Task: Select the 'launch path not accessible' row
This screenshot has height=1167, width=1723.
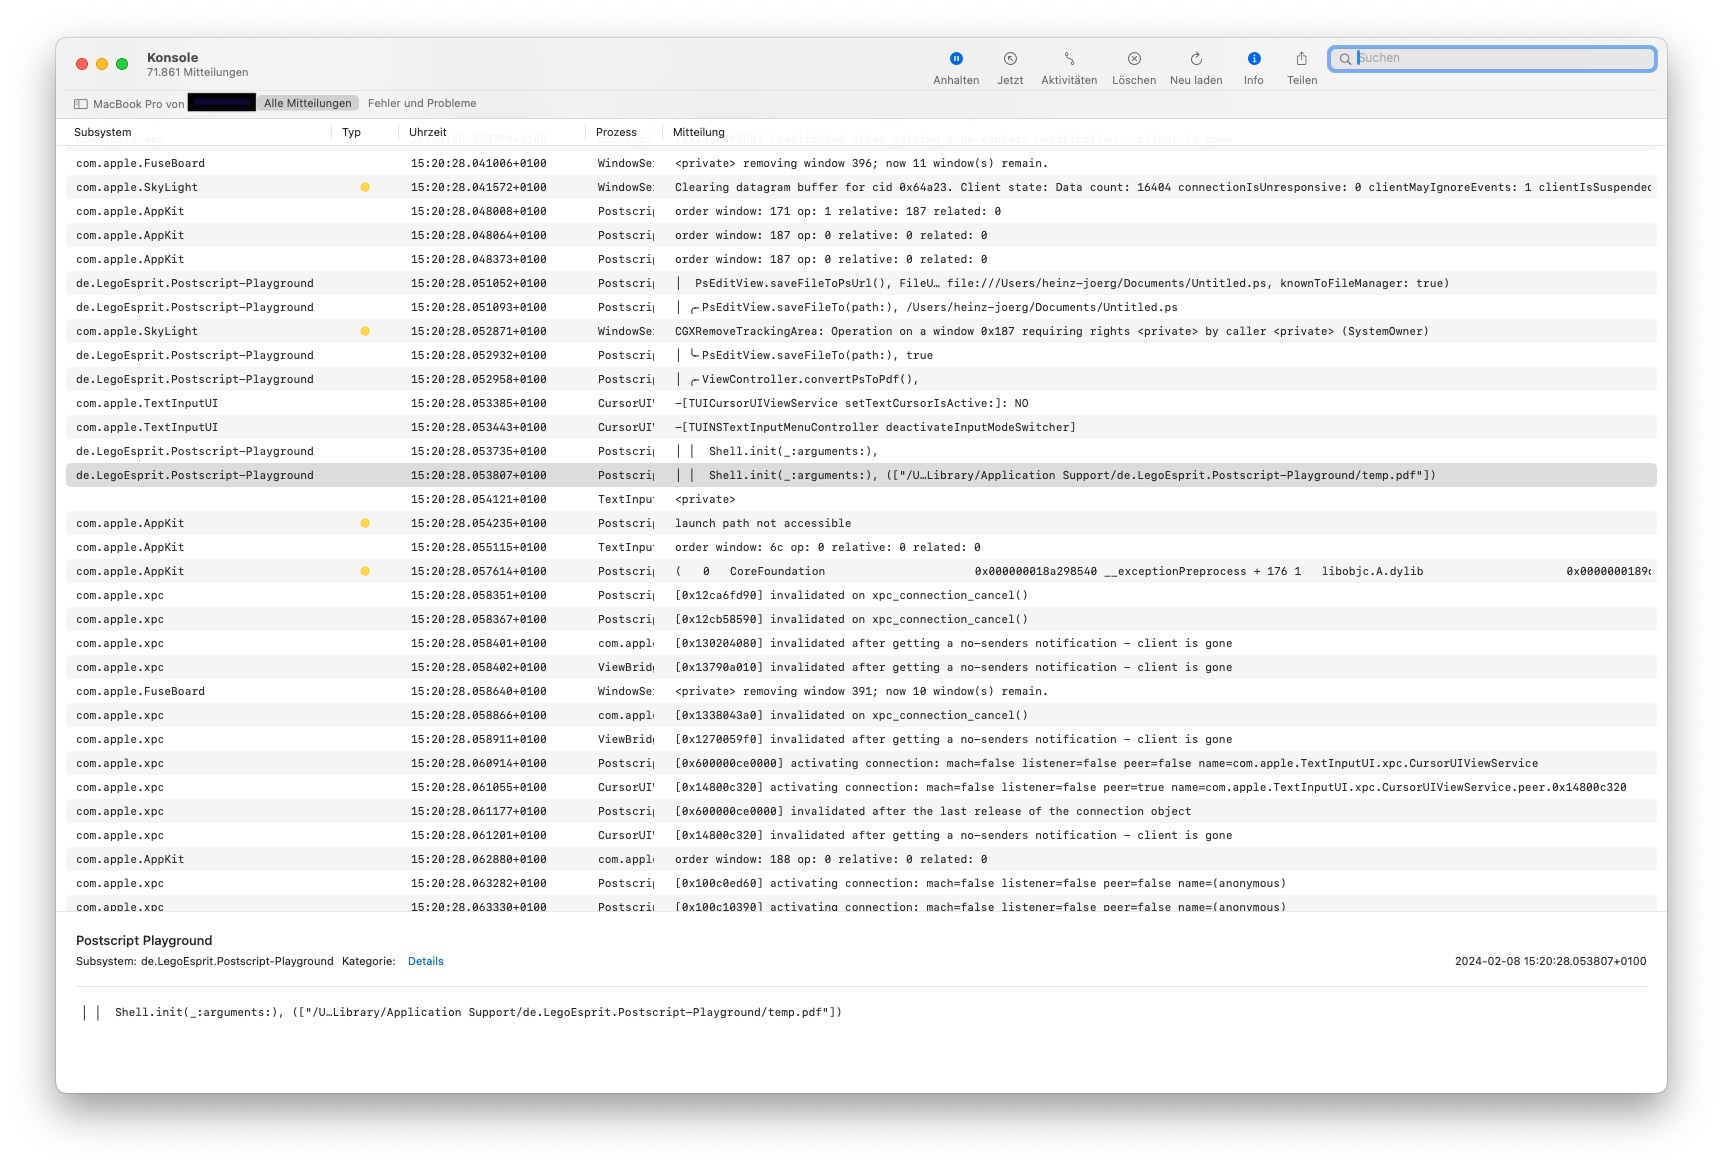Action: [x=762, y=523]
